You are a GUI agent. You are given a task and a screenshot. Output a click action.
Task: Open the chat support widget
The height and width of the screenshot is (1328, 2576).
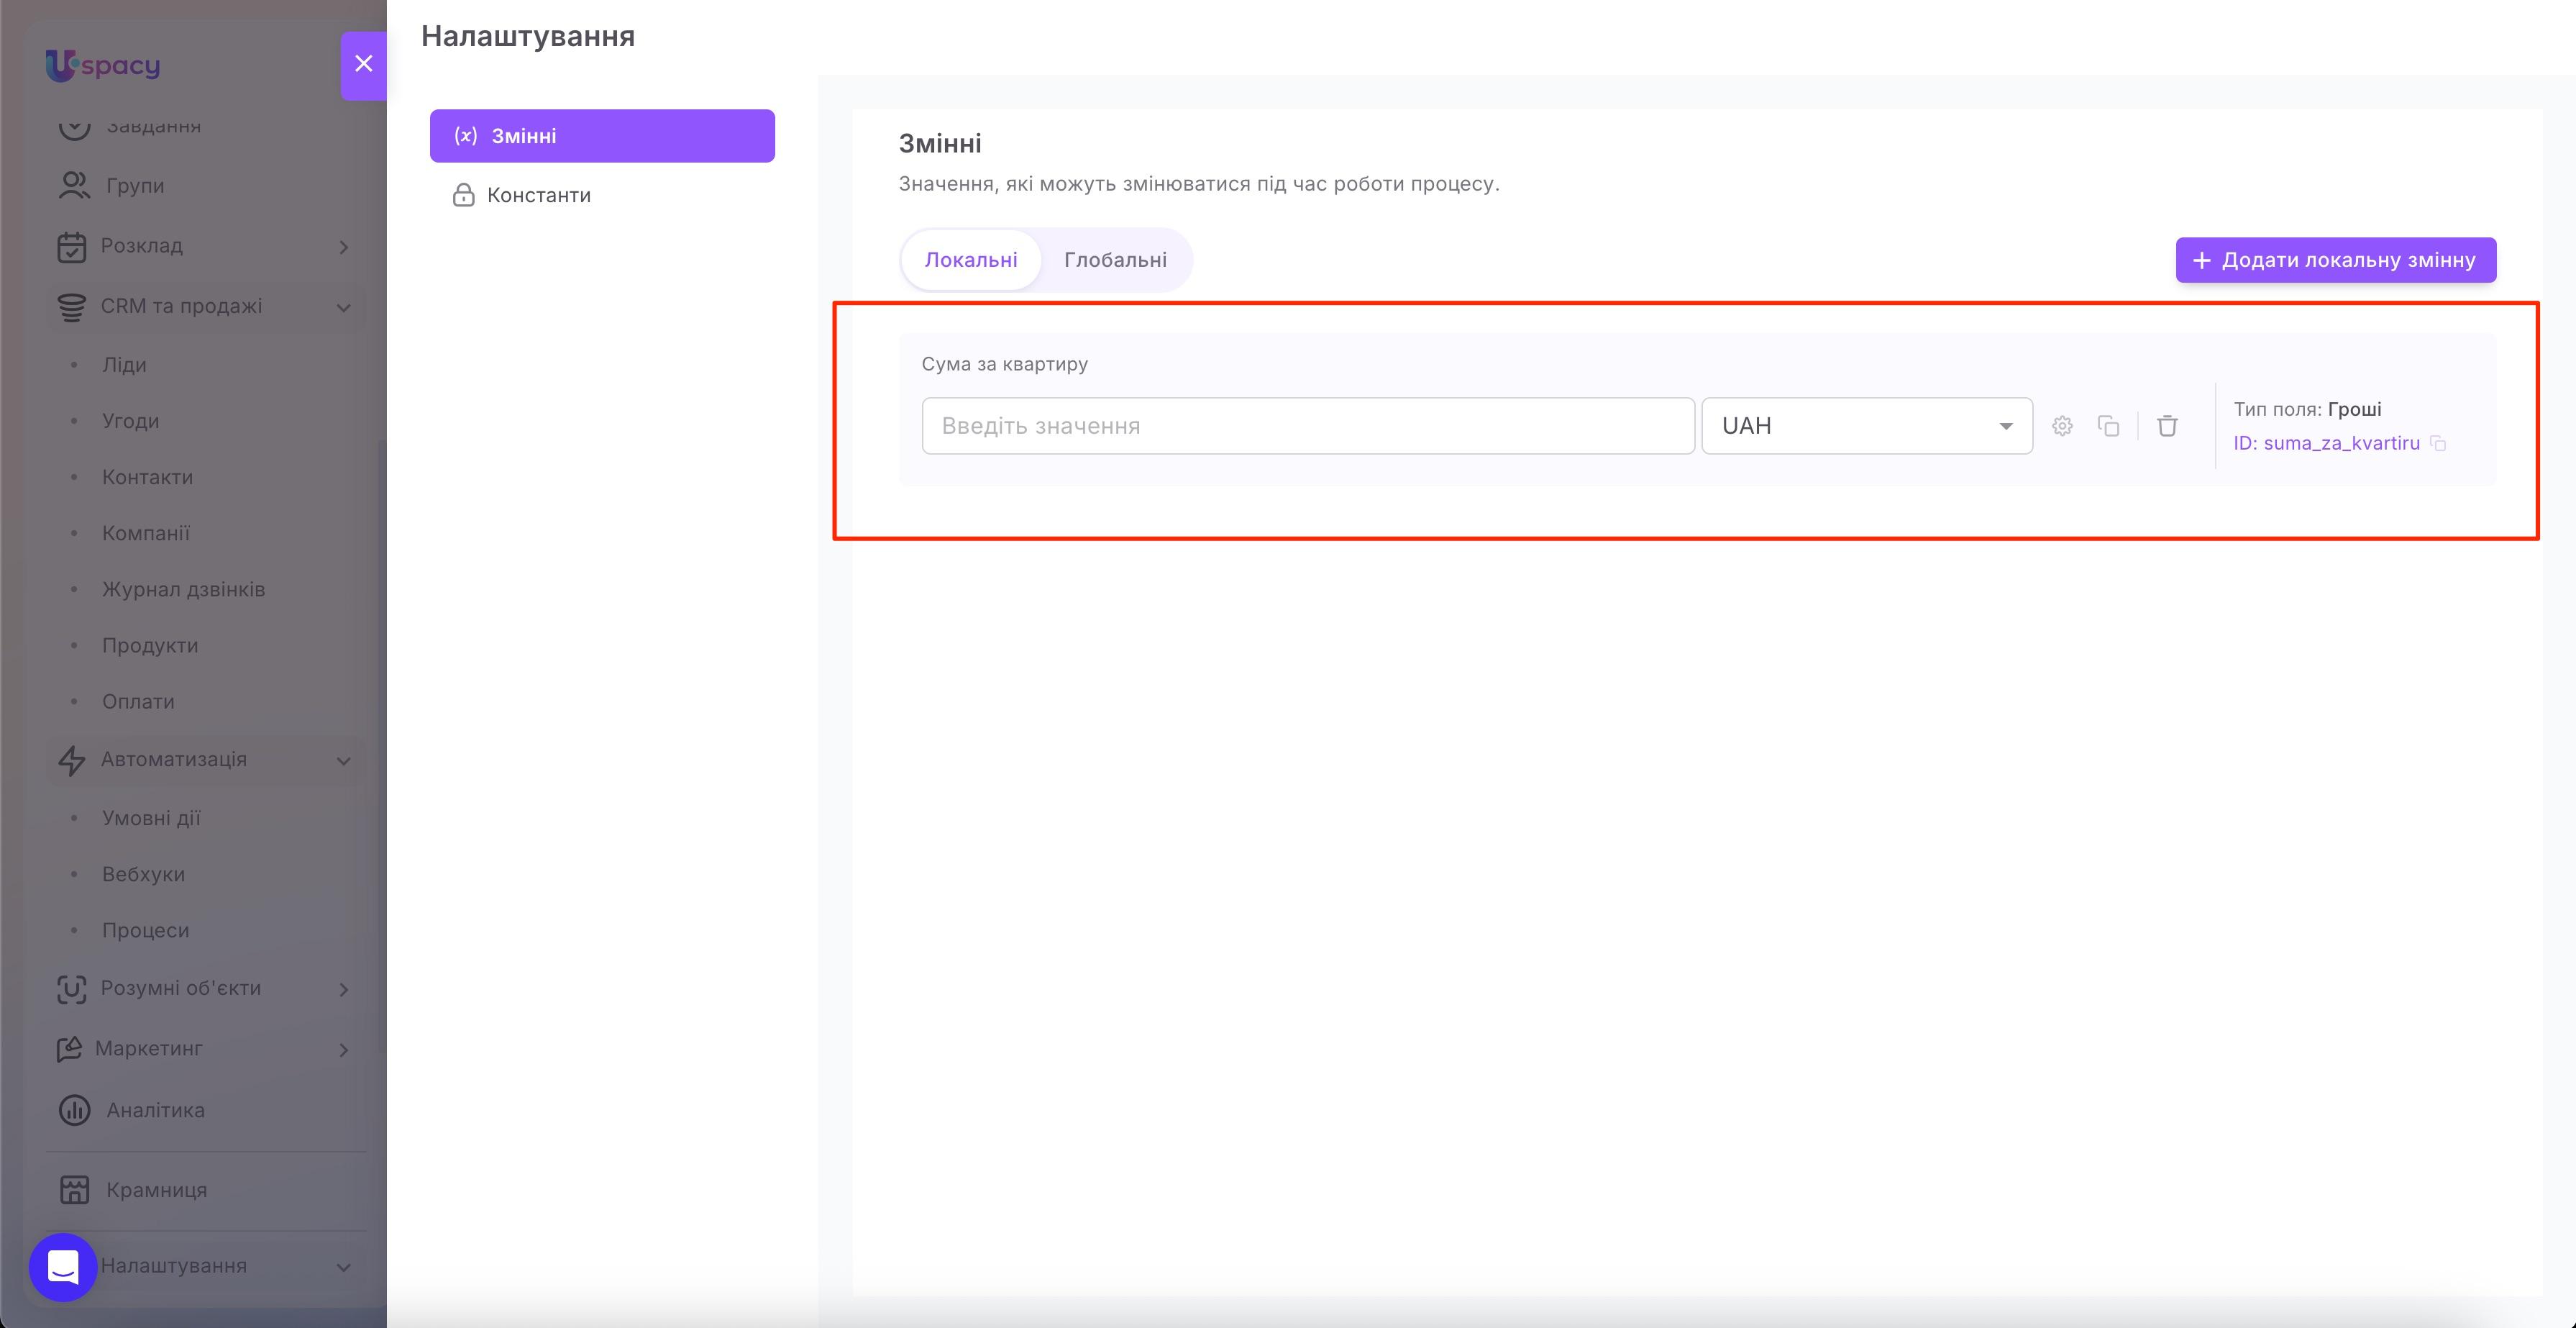coord(63,1267)
